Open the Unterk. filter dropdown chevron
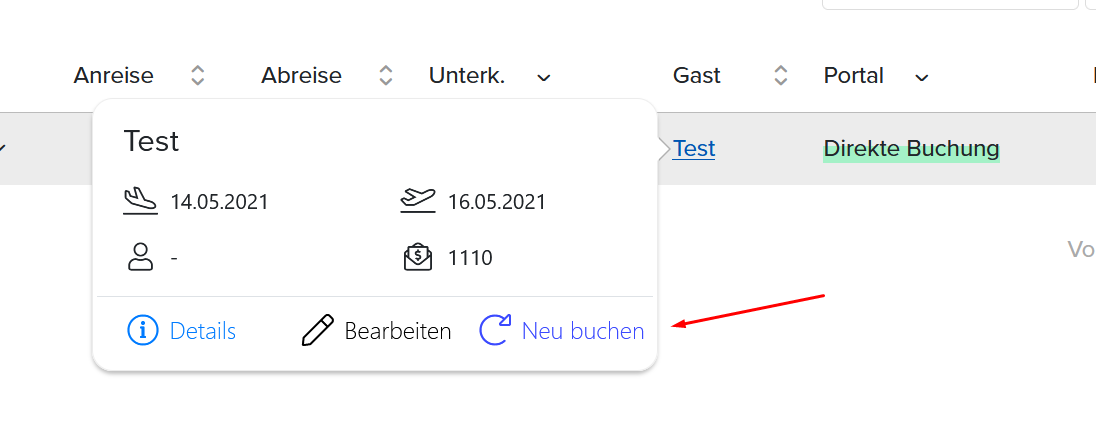This screenshot has width=1096, height=436. pyautogui.click(x=543, y=77)
